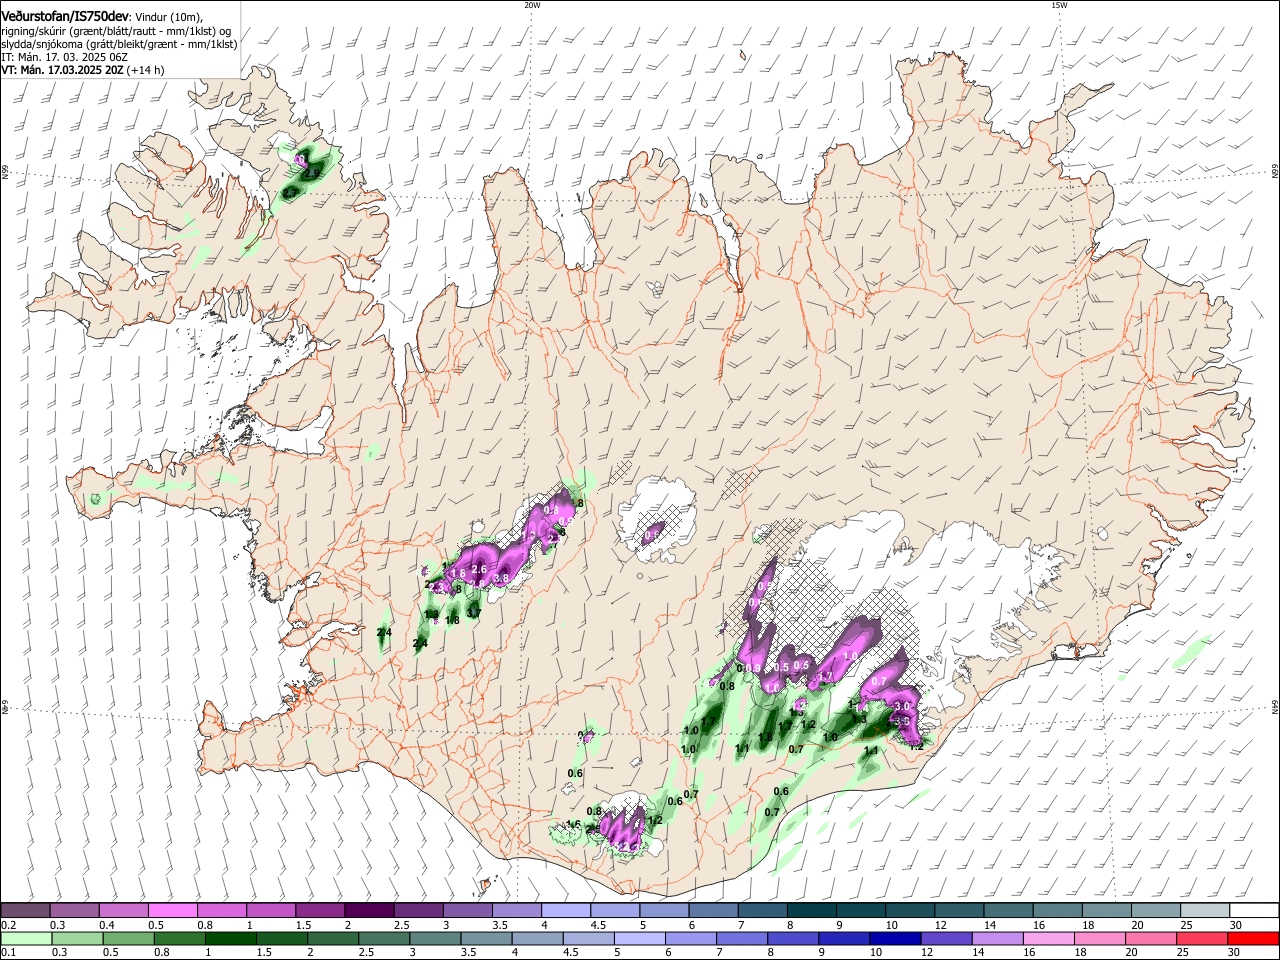Select the 2.9 precipitation value in Westfjords
This screenshot has width=1280, height=960.
click(x=312, y=173)
